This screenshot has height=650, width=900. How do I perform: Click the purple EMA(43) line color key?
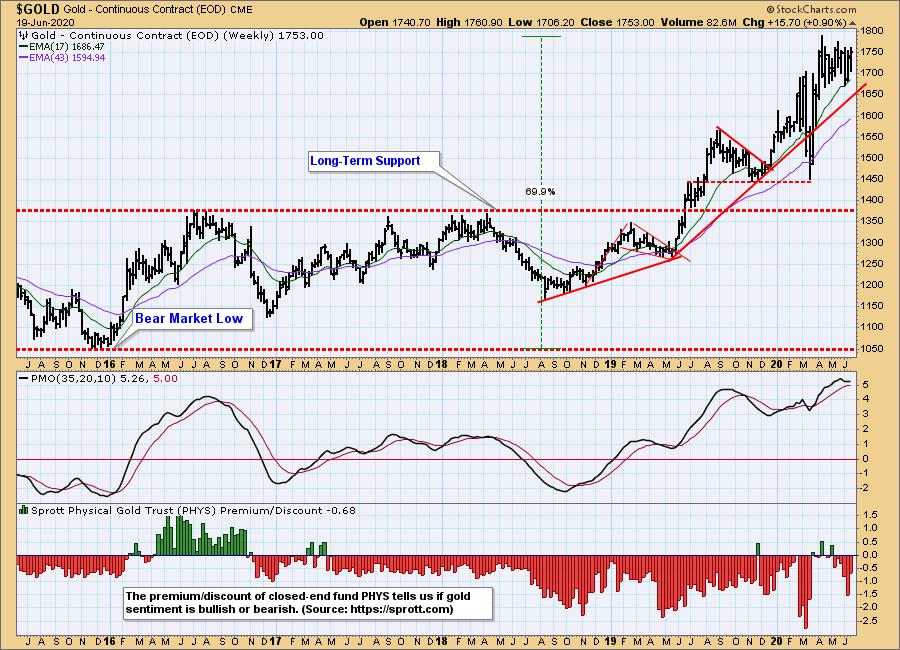[x=23, y=57]
